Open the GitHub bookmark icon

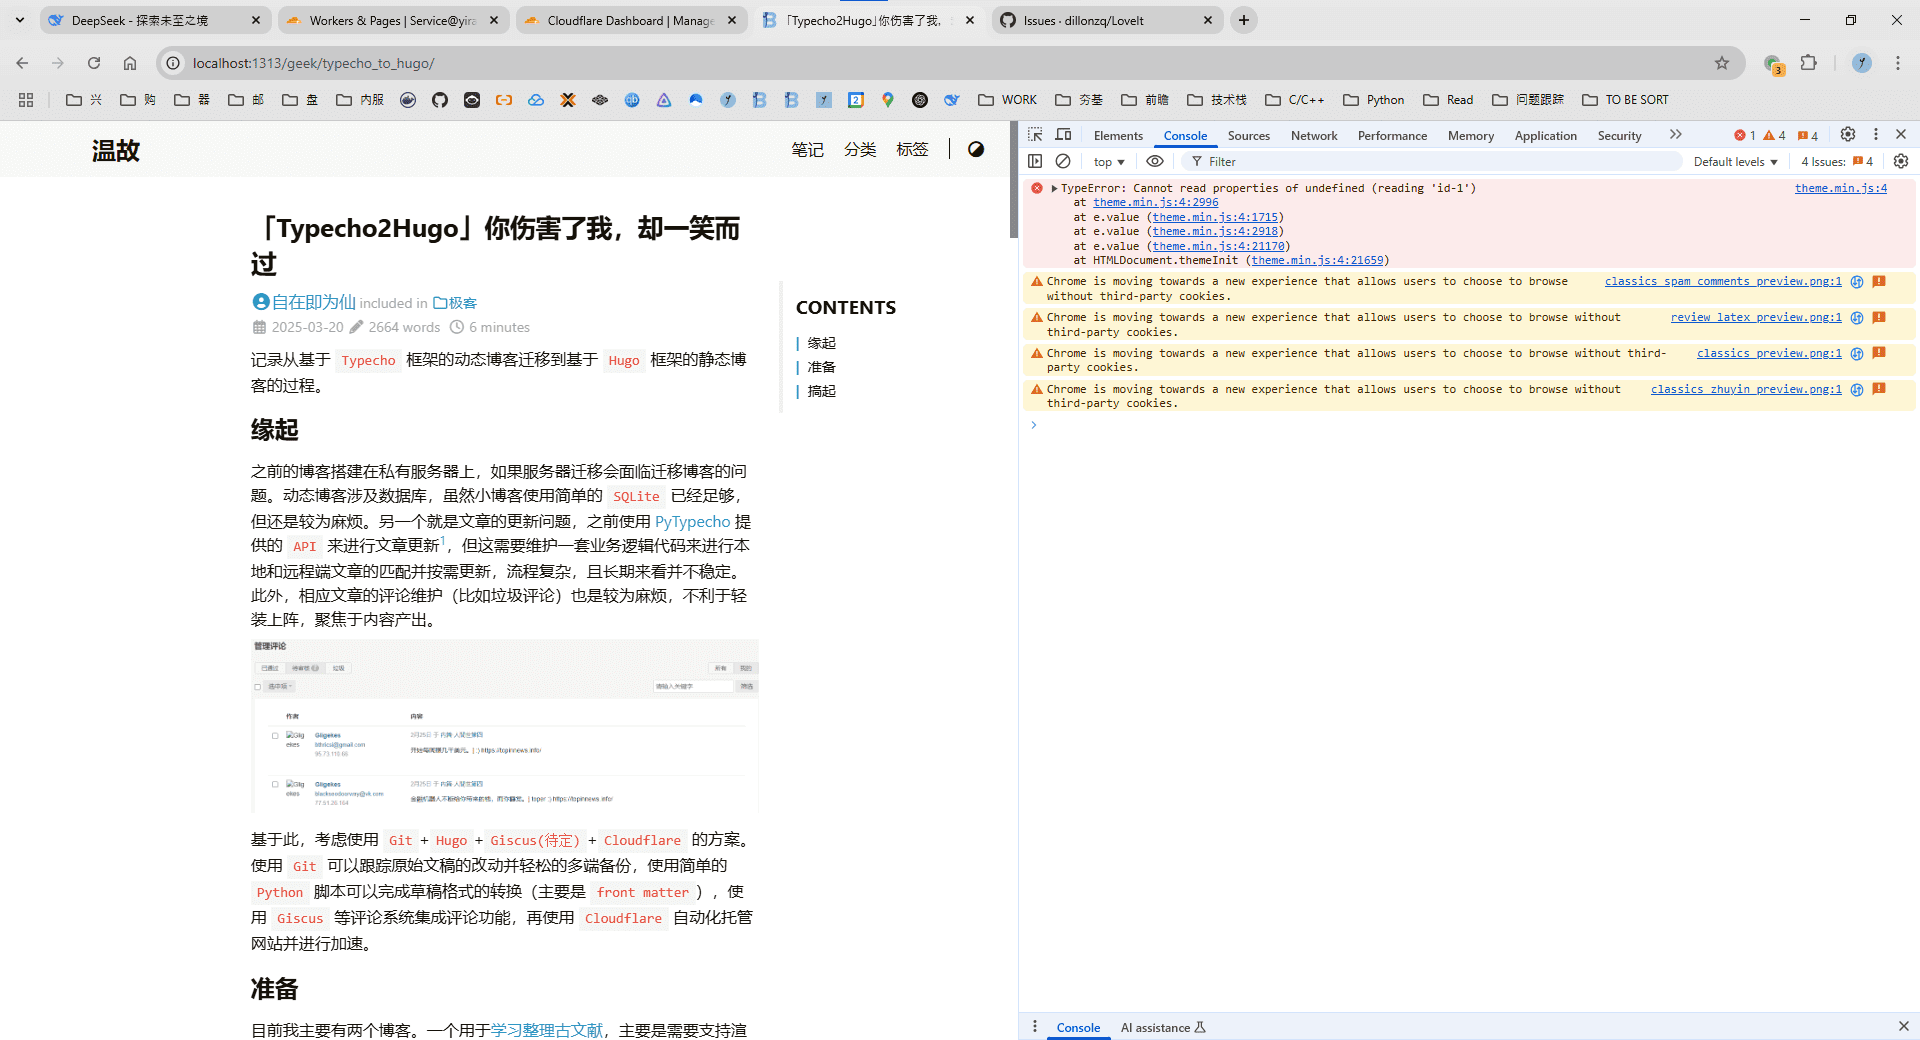pyautogui.click(x=440, y=100)
